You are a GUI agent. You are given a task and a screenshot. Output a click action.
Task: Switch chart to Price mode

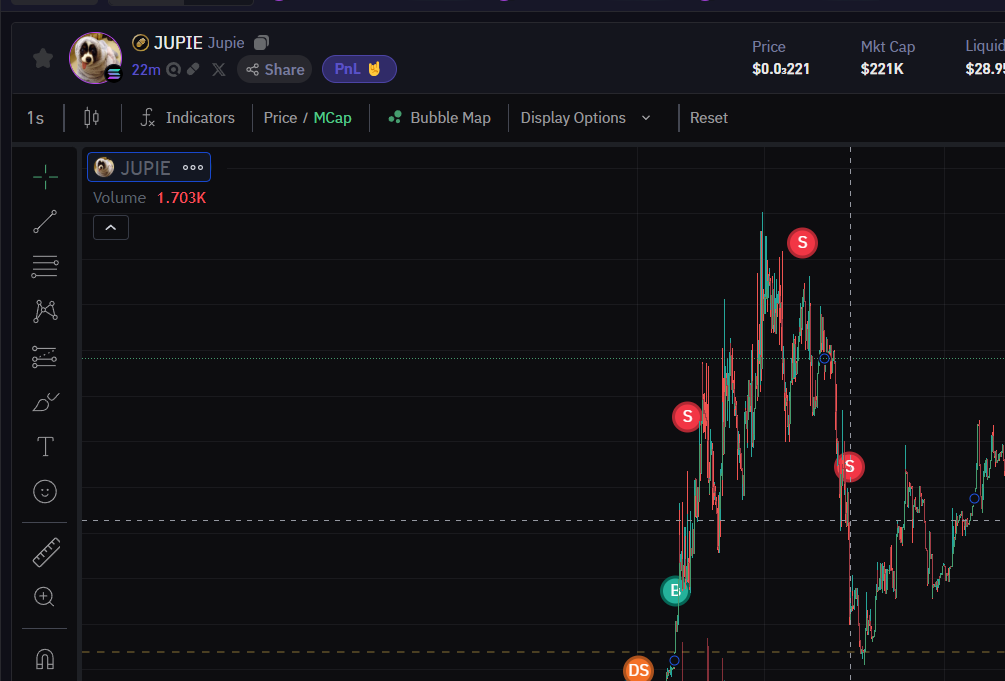coord(281,117)
